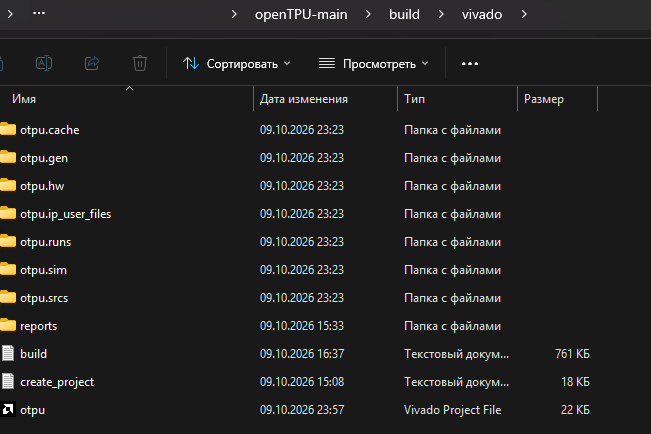Go to openTPU-main breadcrumb
This screenshot has height=434, width=651.
click(301, 15)
